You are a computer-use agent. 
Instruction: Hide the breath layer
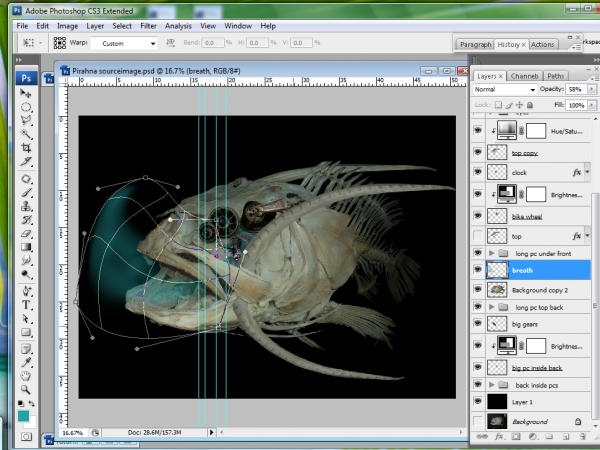478,270
